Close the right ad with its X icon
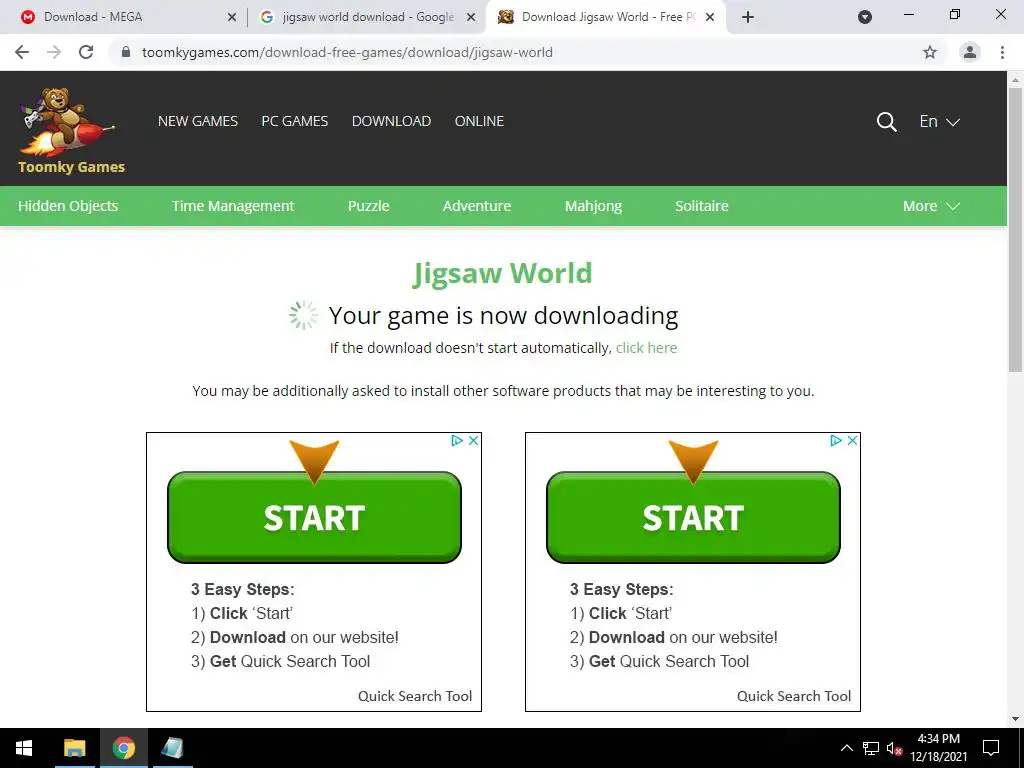This screenshot has width=1024, height=768. [x=852, y=441]
